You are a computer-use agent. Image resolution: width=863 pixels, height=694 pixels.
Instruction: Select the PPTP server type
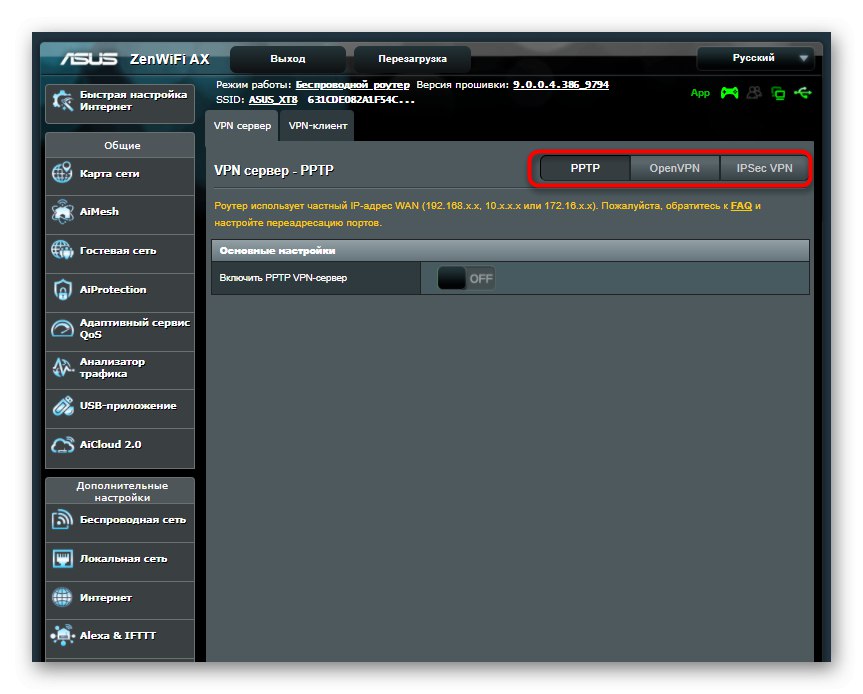585,168
